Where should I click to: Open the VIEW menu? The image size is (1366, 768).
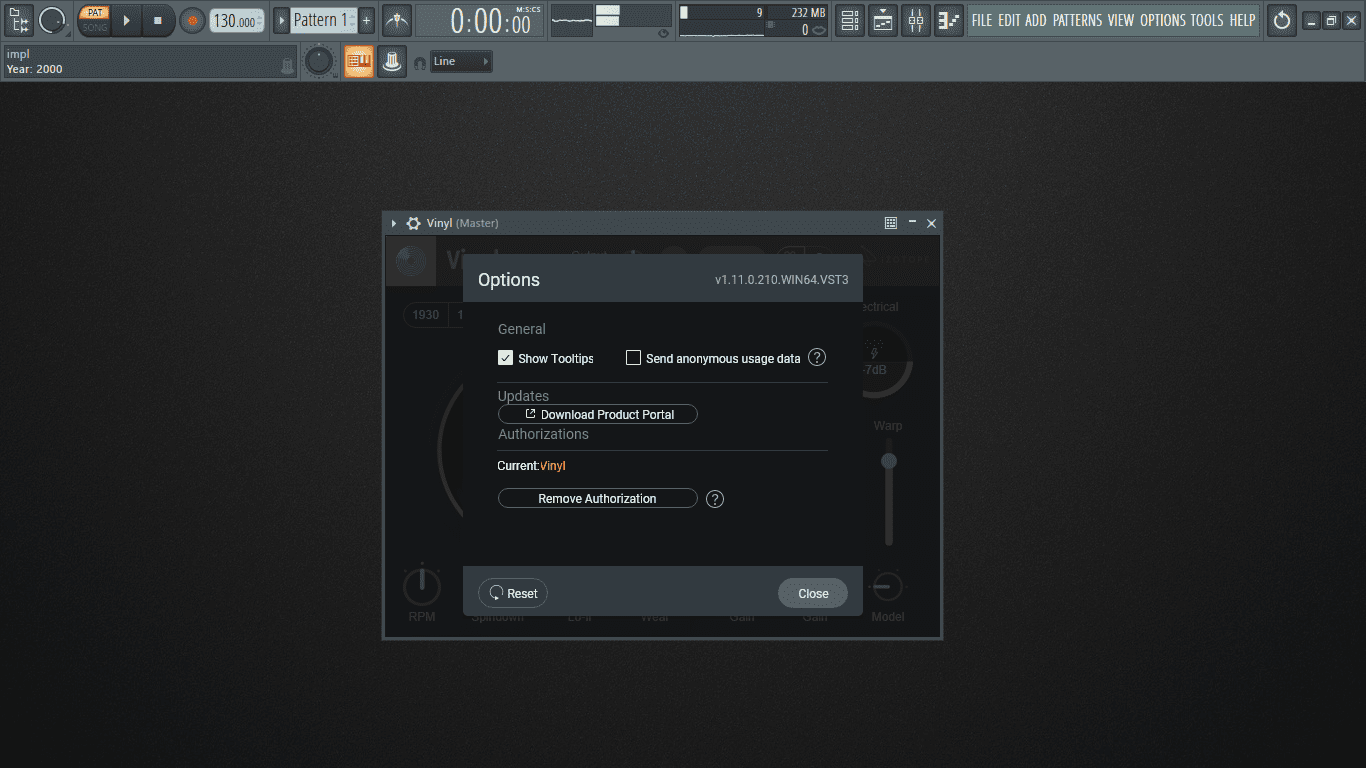pos(1121,20)
